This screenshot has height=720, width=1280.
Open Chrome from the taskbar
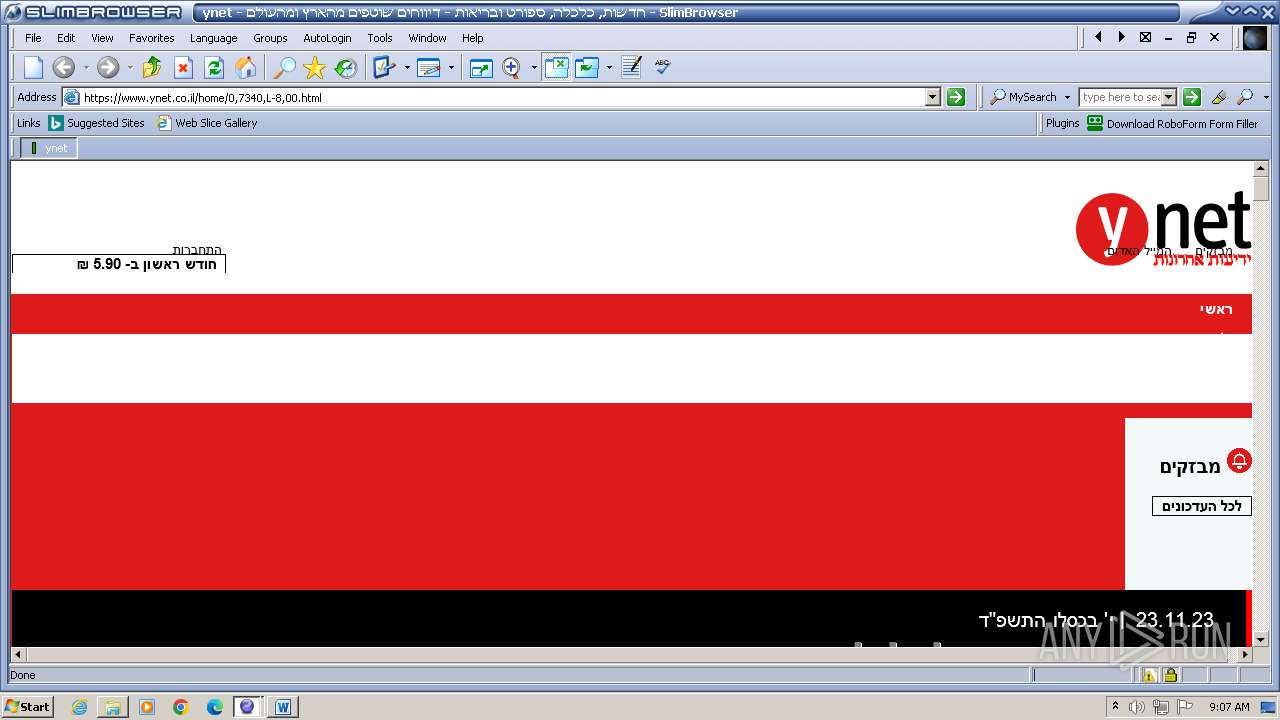click(x=181, y=707)
